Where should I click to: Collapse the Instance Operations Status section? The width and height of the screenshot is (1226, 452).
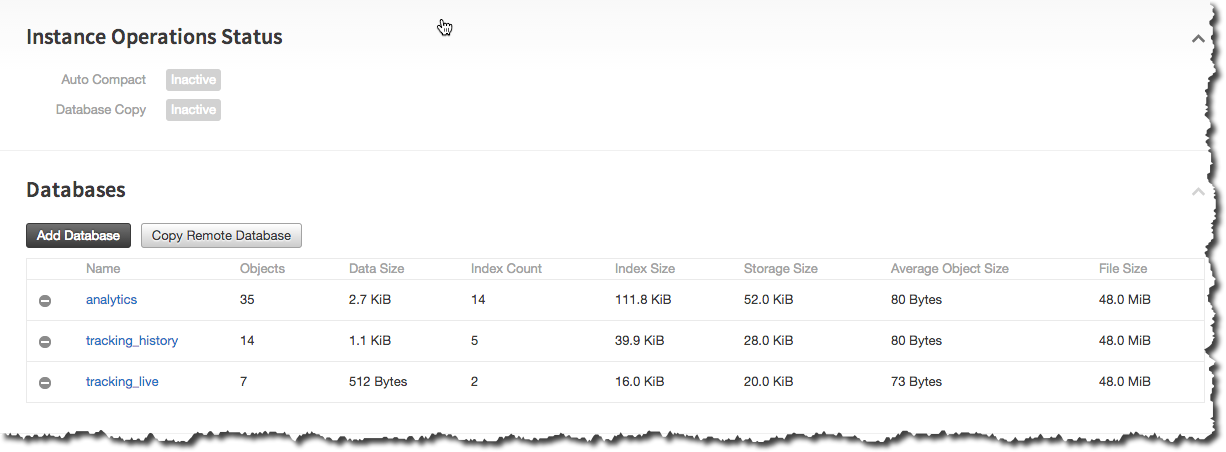(x=1197, y=39)
